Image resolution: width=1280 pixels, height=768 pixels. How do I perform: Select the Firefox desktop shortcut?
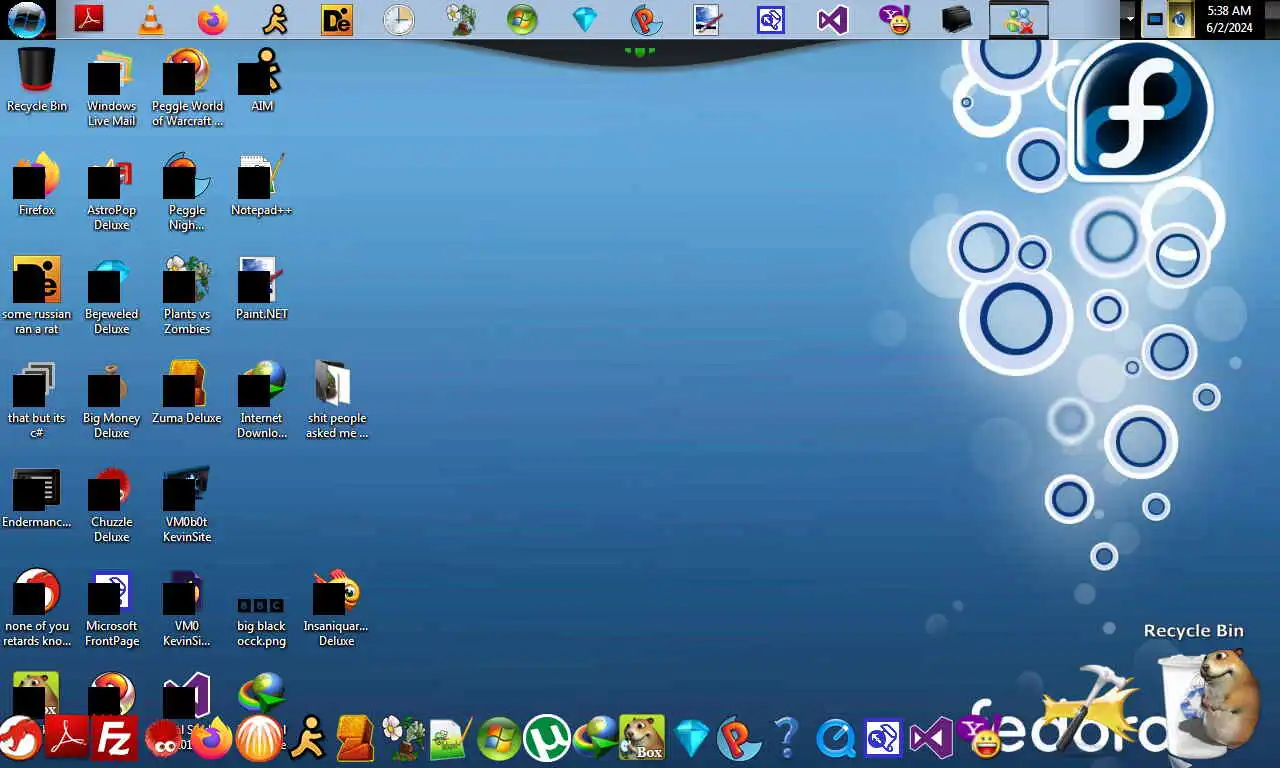click(x=37, y=184)
